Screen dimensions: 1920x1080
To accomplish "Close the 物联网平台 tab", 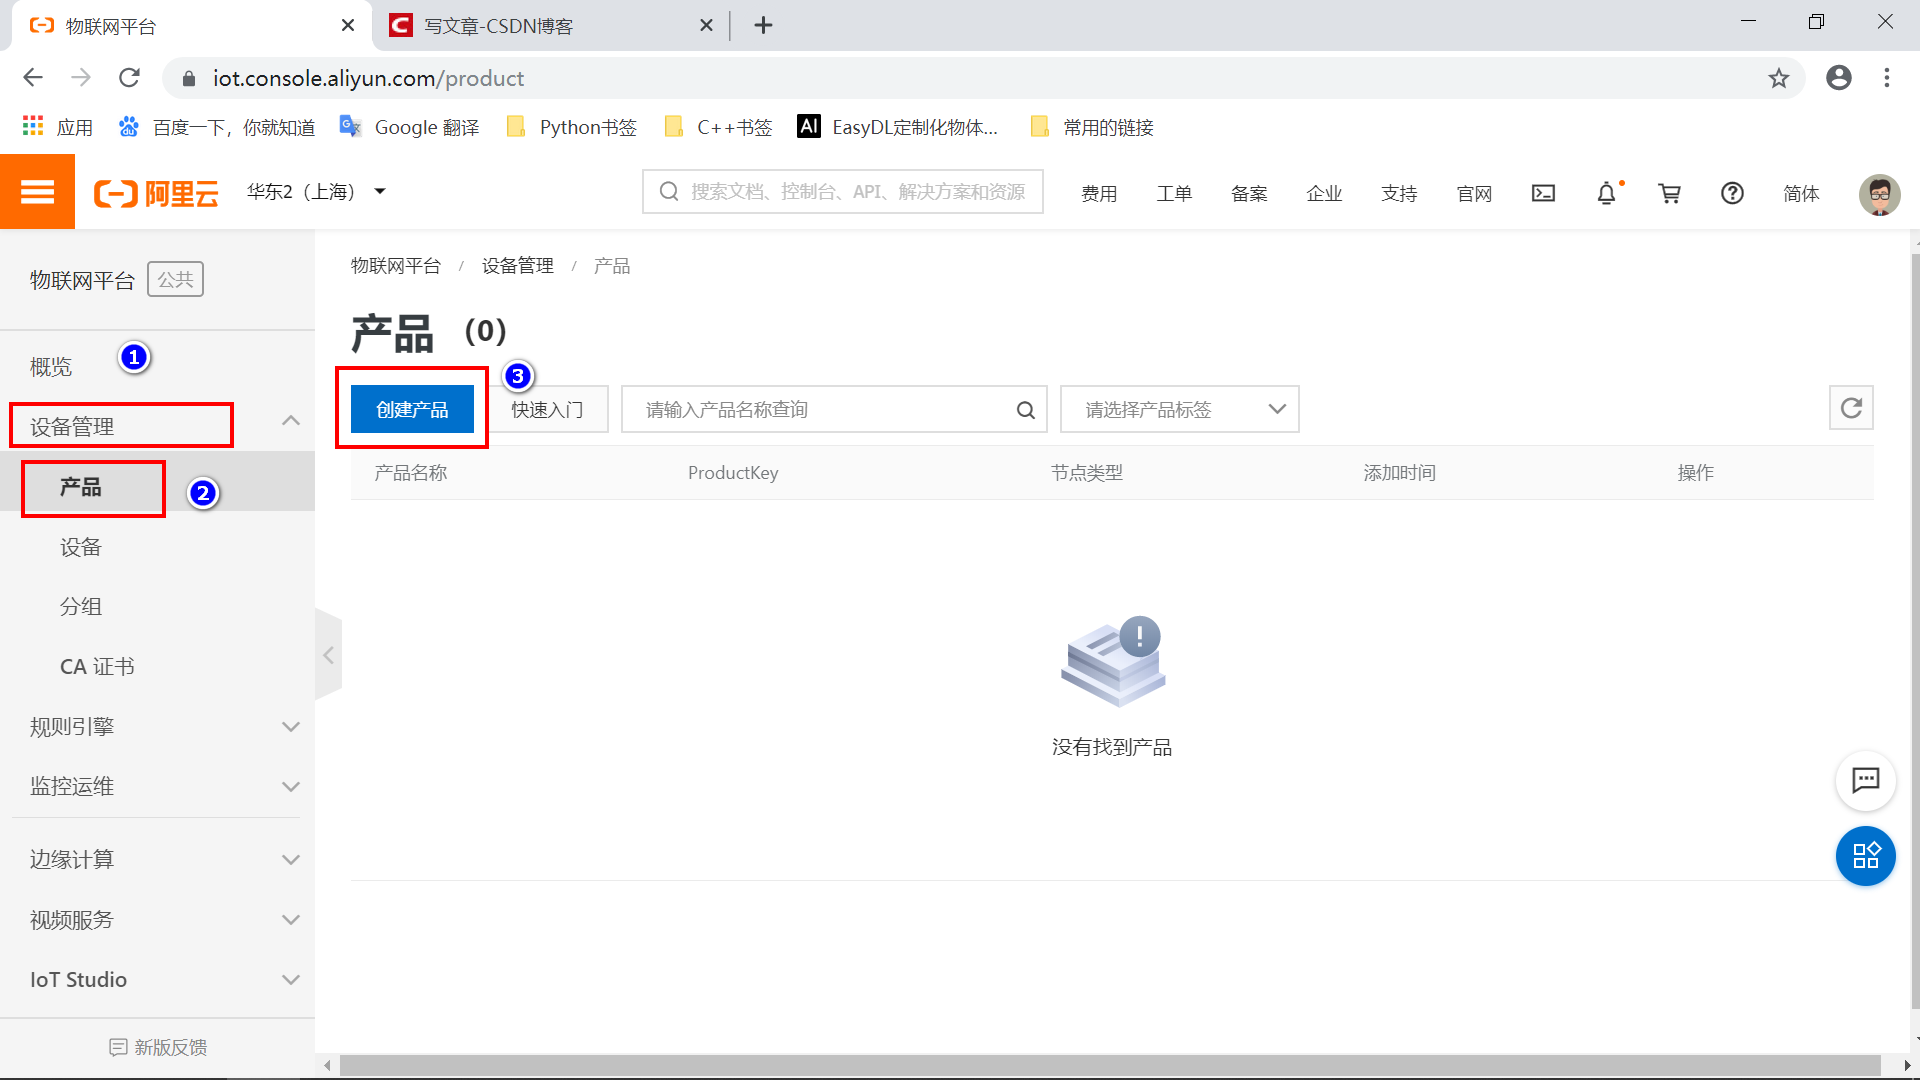I will (347, 26).
